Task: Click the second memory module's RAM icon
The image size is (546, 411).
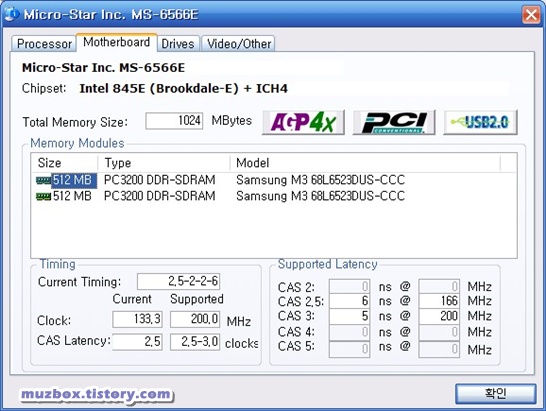Action: (44, 196)
